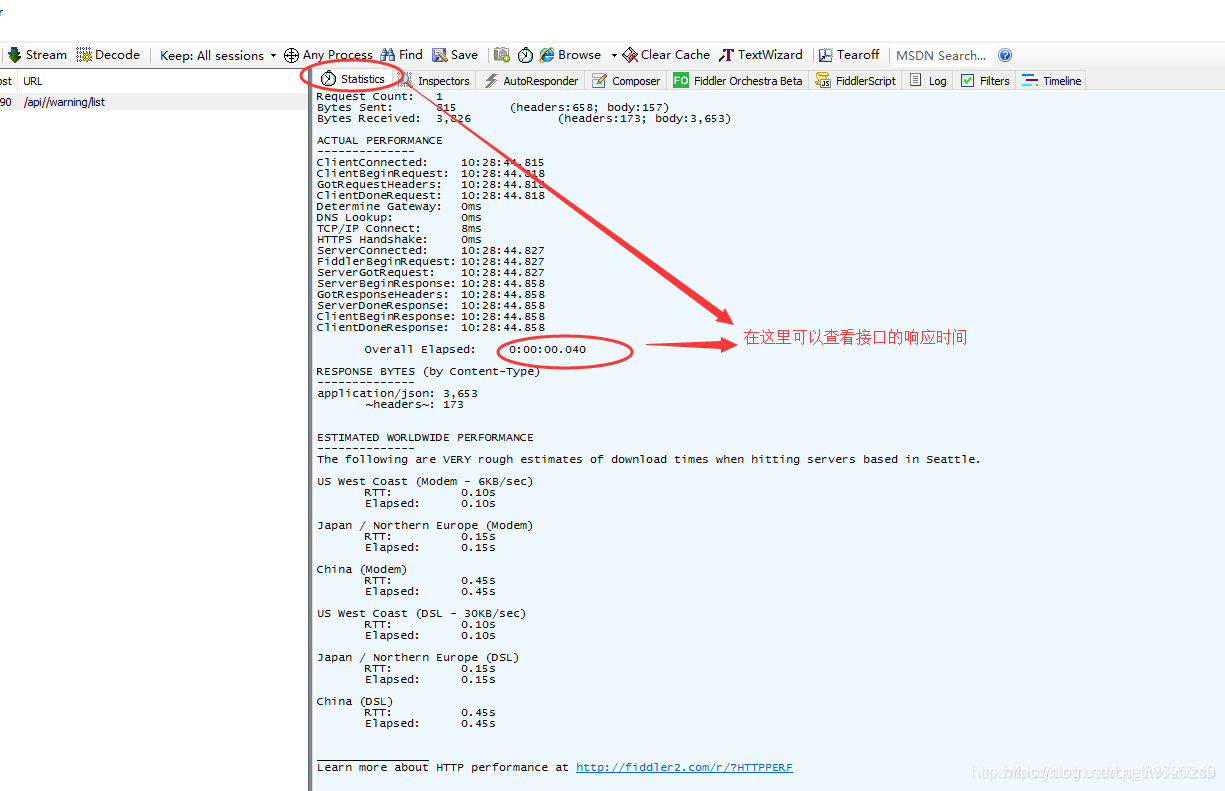Switch to the Inspectors tab

(x=435, y=81)
